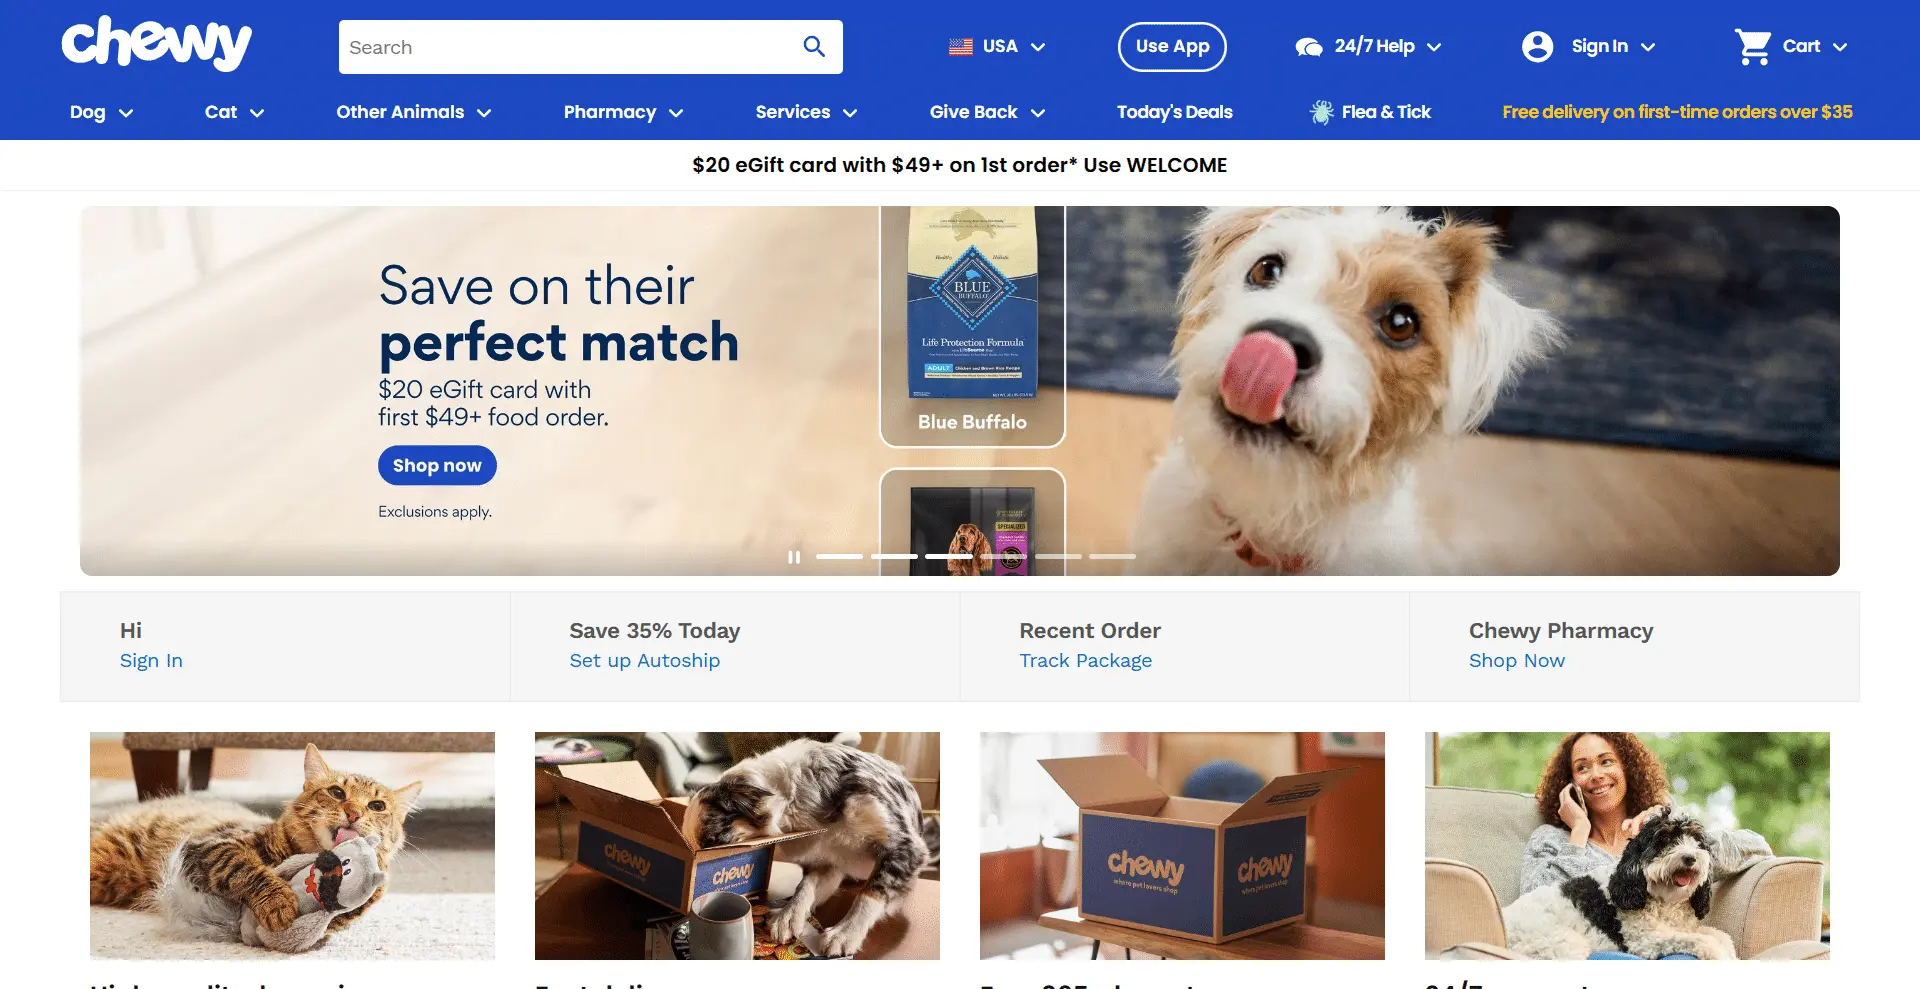This screenshot has height=989, width=1920.
Task: Click the Chewy logo
Action: [156, 44]
